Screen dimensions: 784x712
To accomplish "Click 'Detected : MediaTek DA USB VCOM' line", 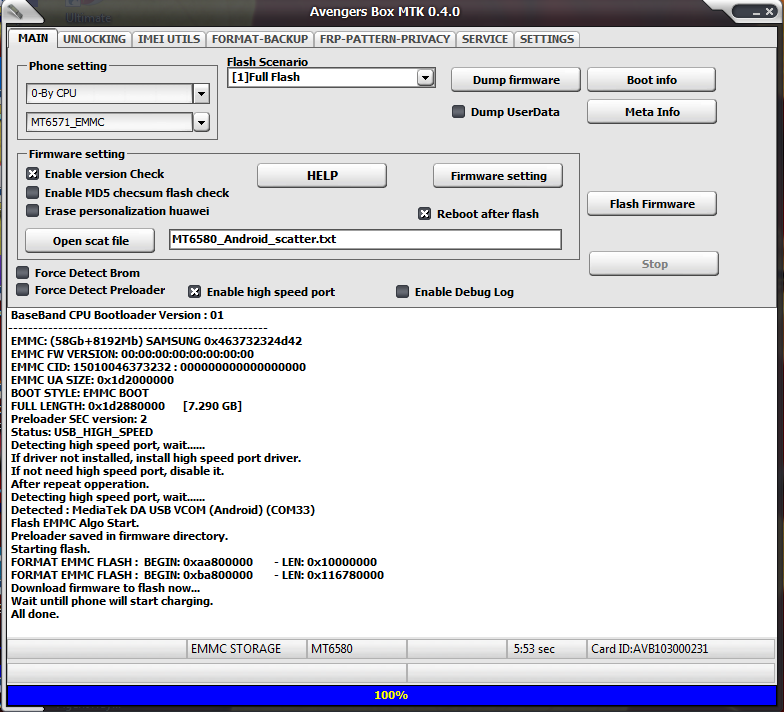I will [x=163, y=510].
